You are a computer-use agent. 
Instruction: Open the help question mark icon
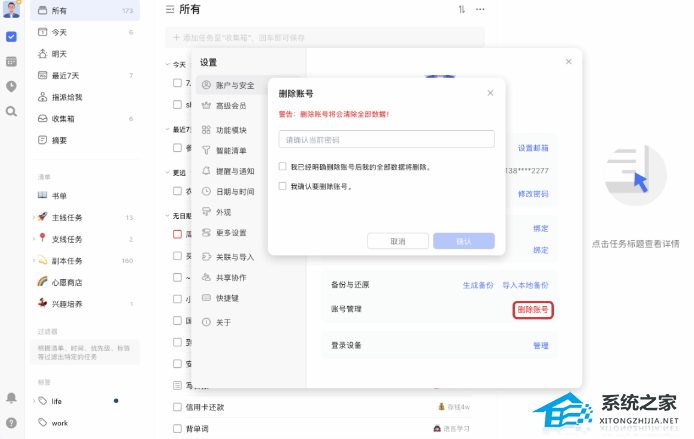click(x=12, y=423)
